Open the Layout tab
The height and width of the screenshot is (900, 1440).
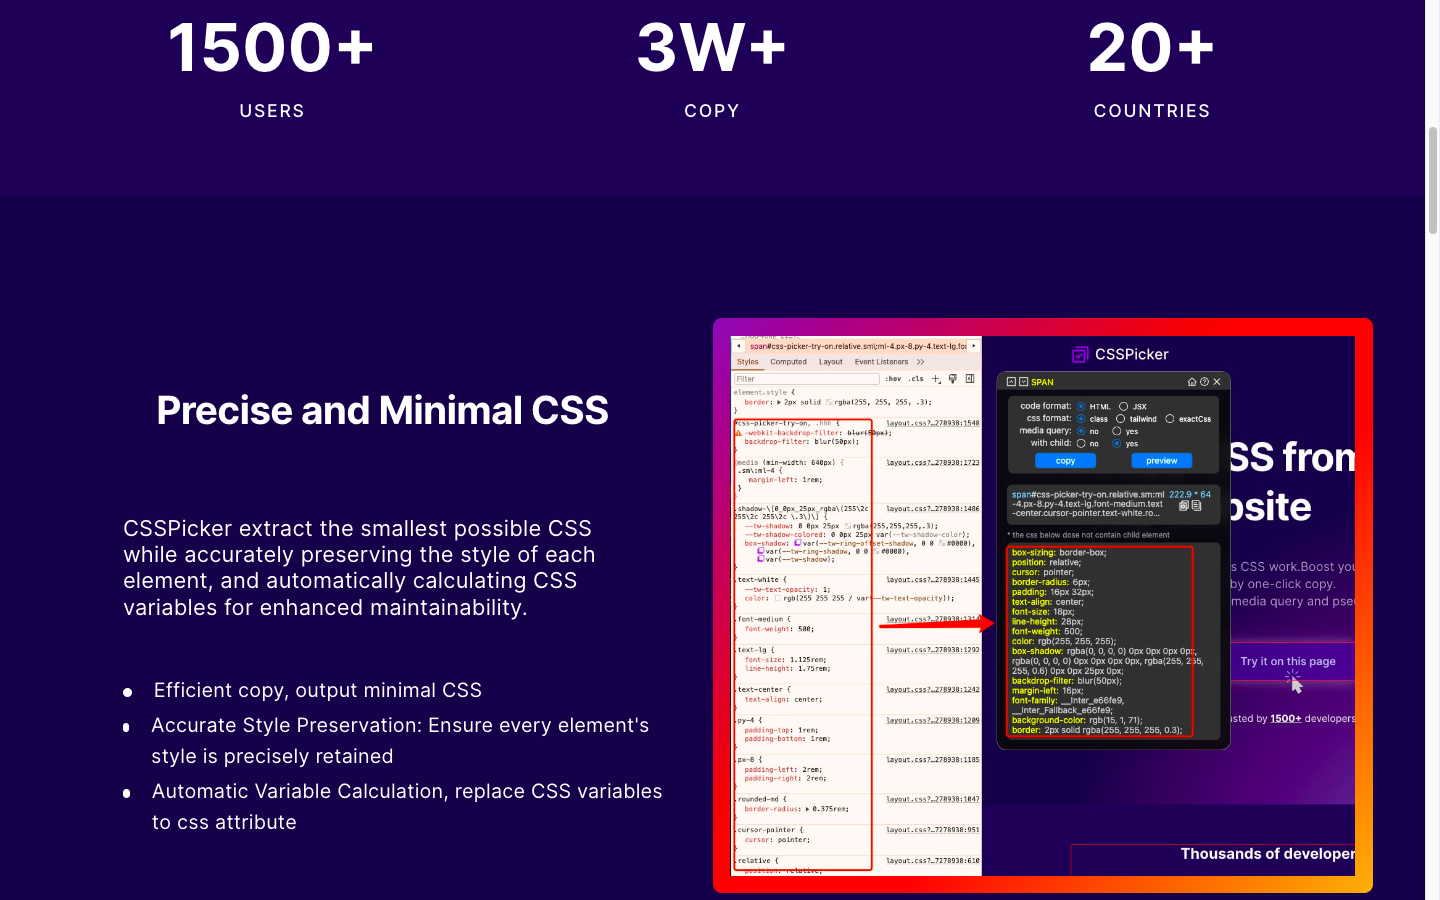pyautogui.click(x=831, y=362)
